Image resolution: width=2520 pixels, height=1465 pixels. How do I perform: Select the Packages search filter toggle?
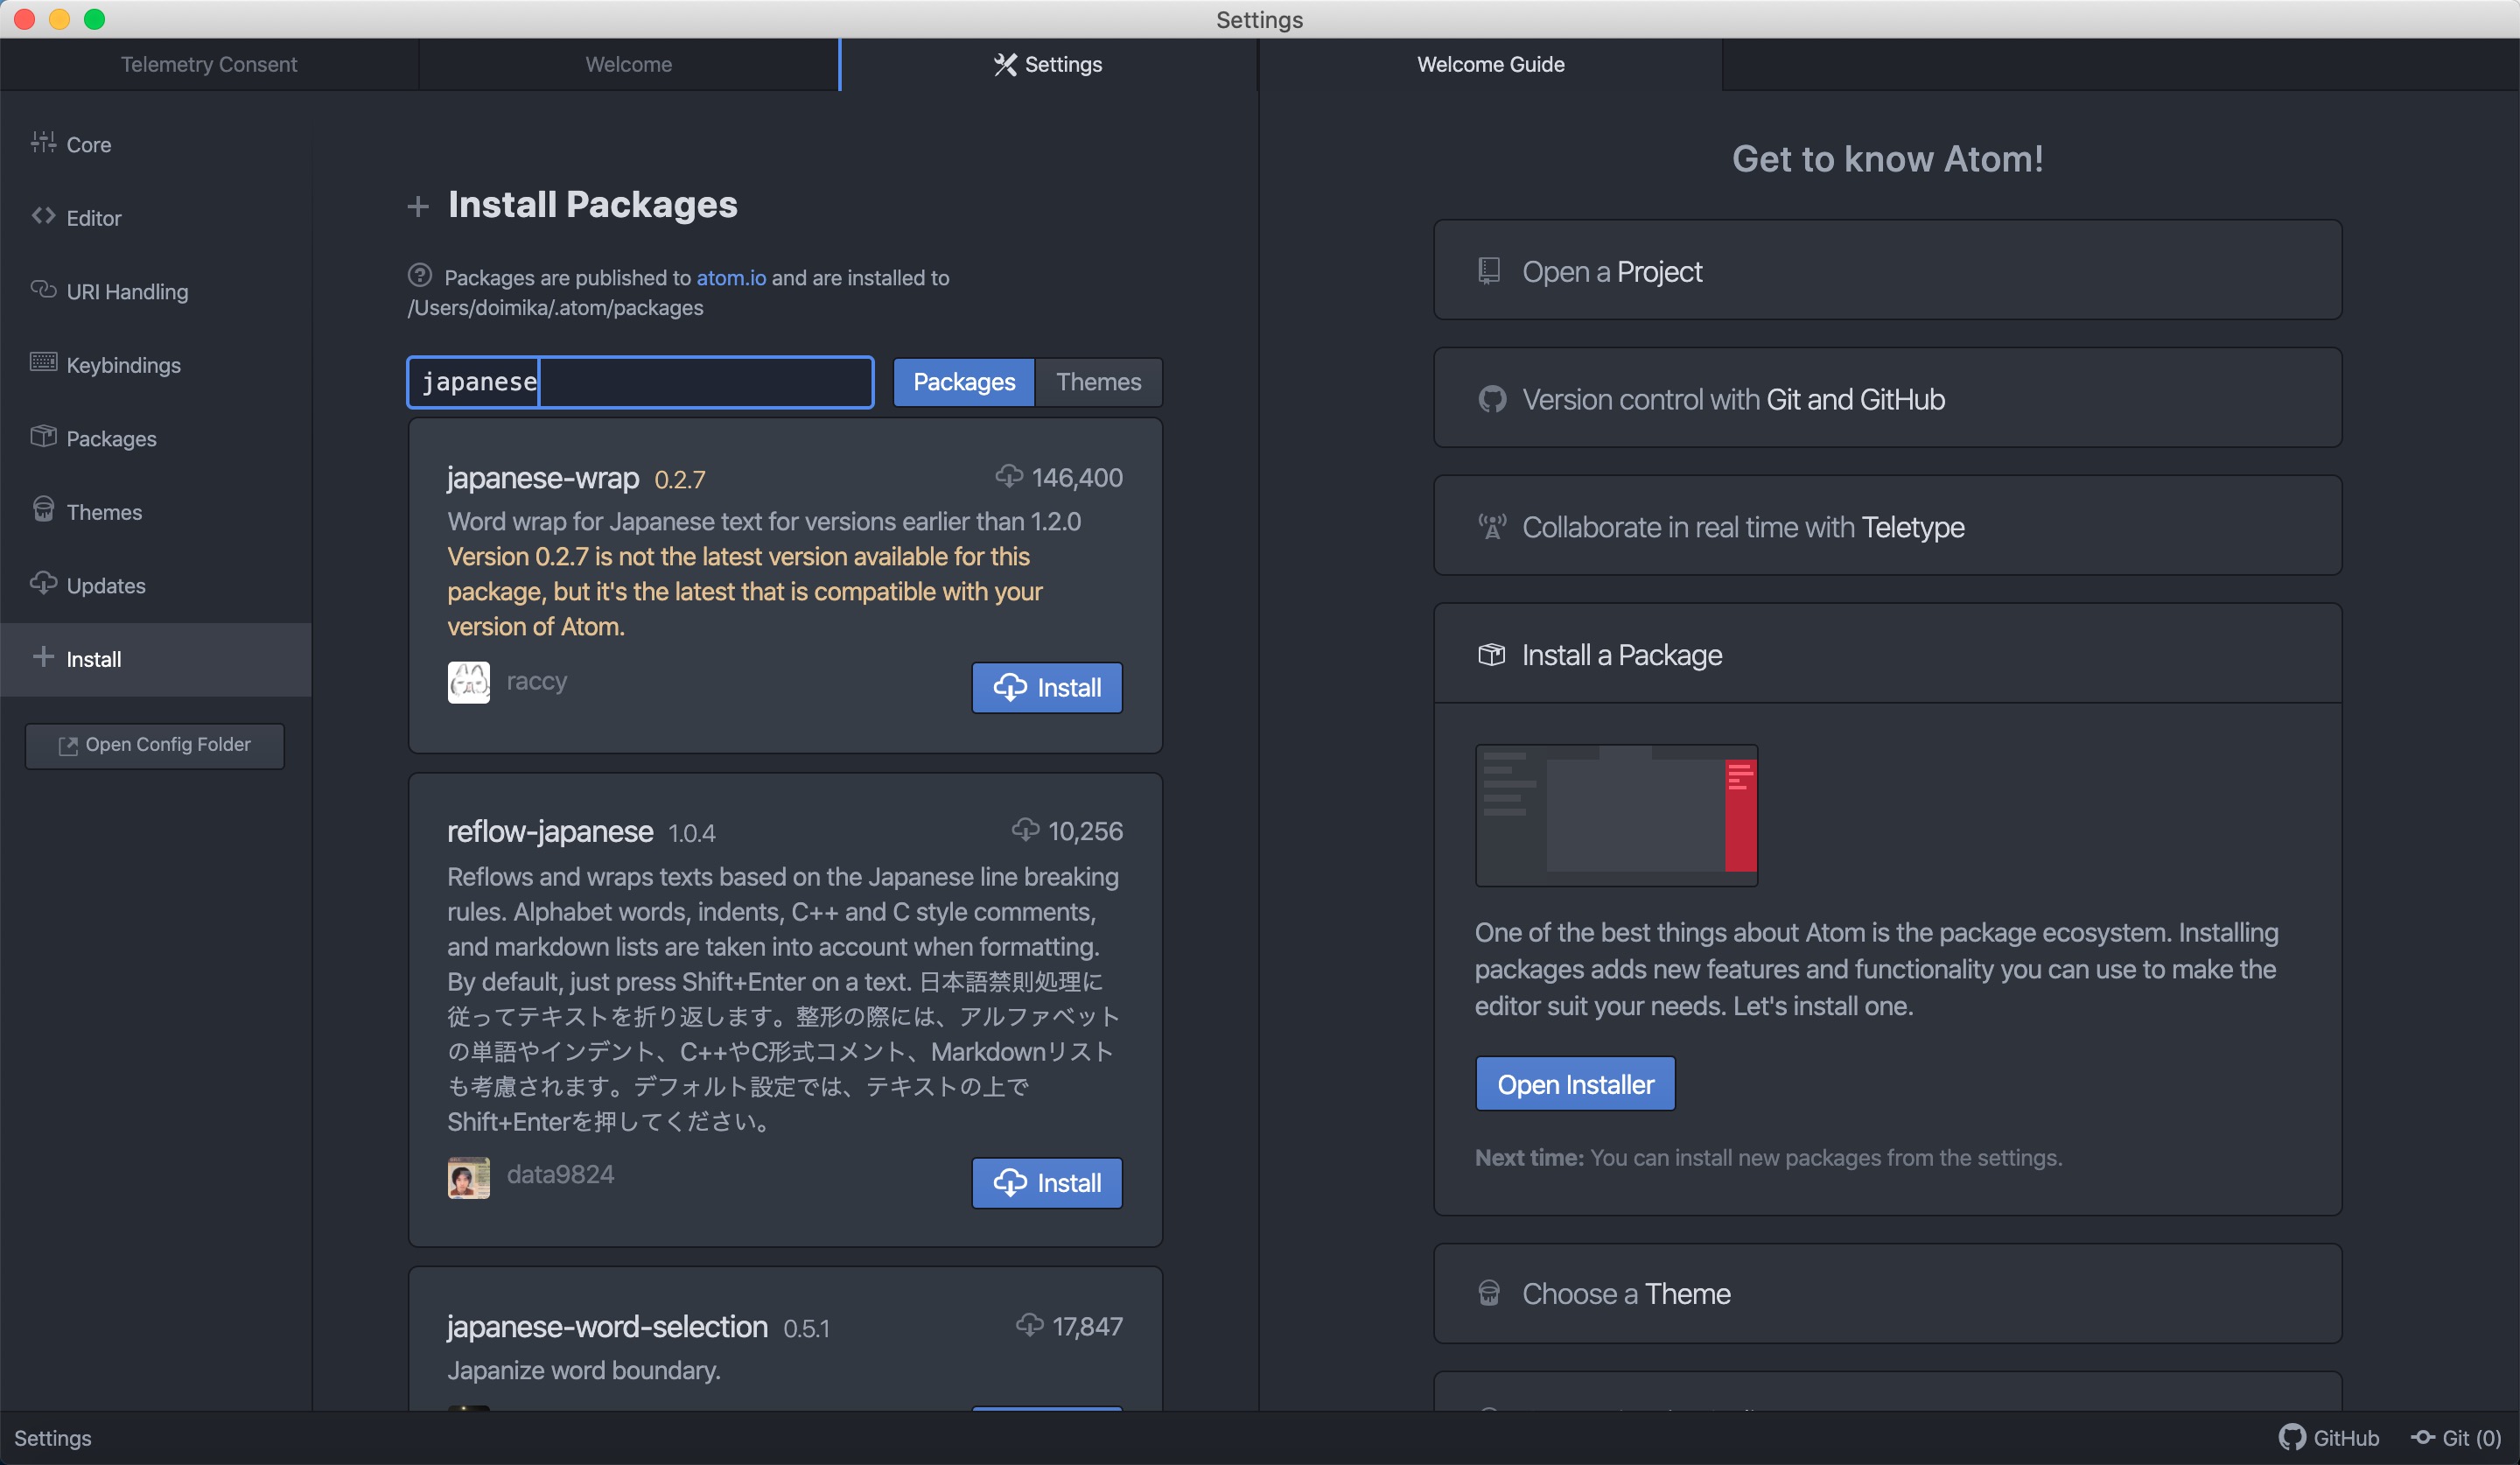pyautogui.click(x=963, y=382)
